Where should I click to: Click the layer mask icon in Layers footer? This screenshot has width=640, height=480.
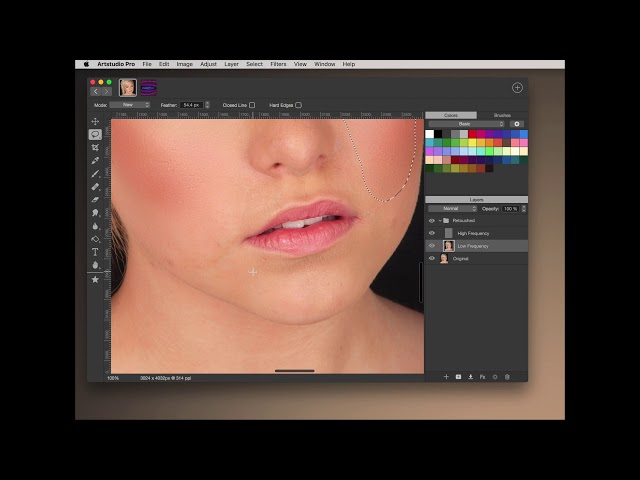(458, 377)
